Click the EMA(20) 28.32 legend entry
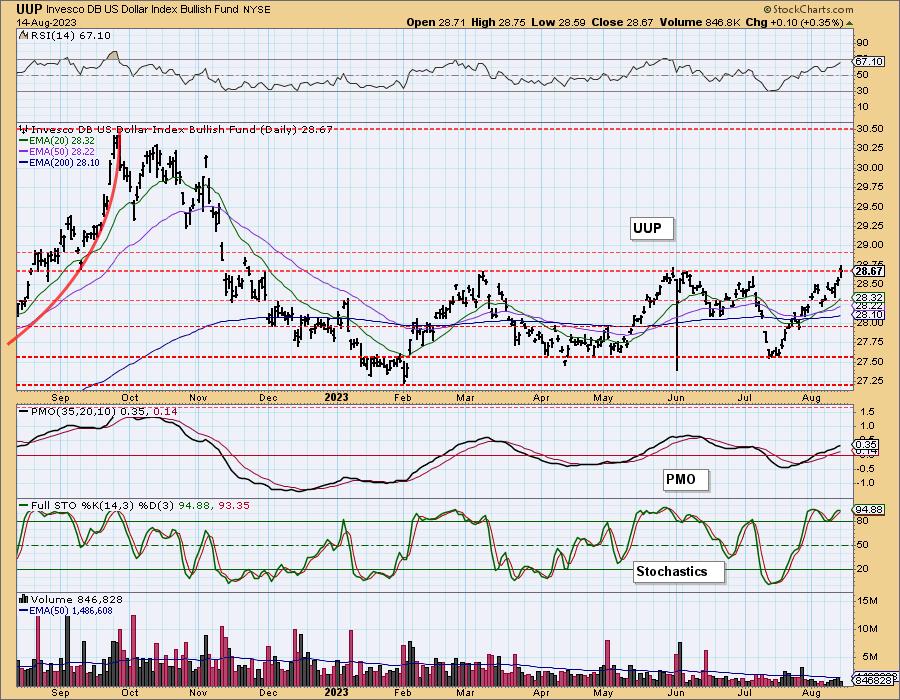 coord(57,141)
